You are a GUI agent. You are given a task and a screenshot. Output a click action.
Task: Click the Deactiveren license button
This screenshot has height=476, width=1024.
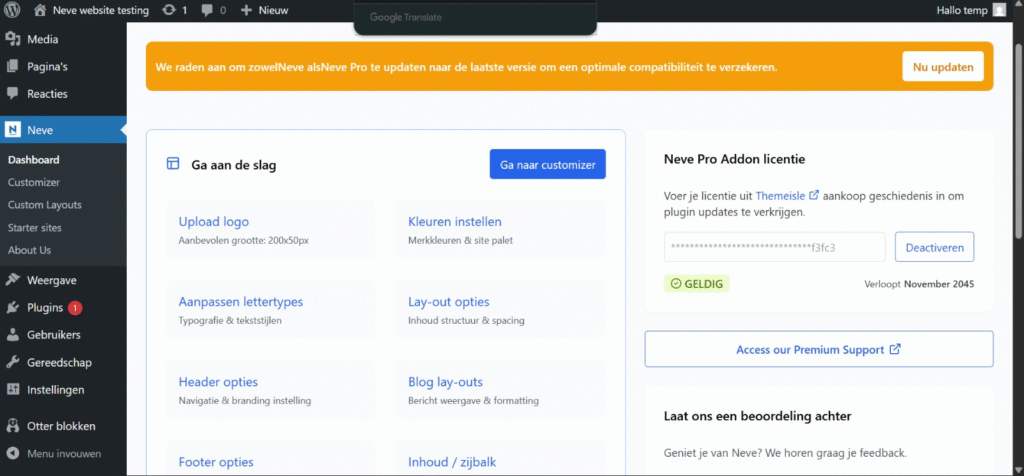[934, 247]
